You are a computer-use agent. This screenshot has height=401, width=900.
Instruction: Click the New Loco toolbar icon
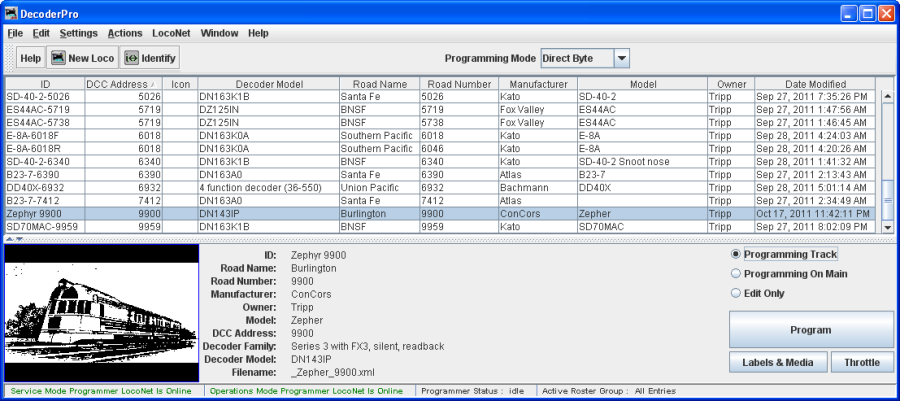click(59, 59)
